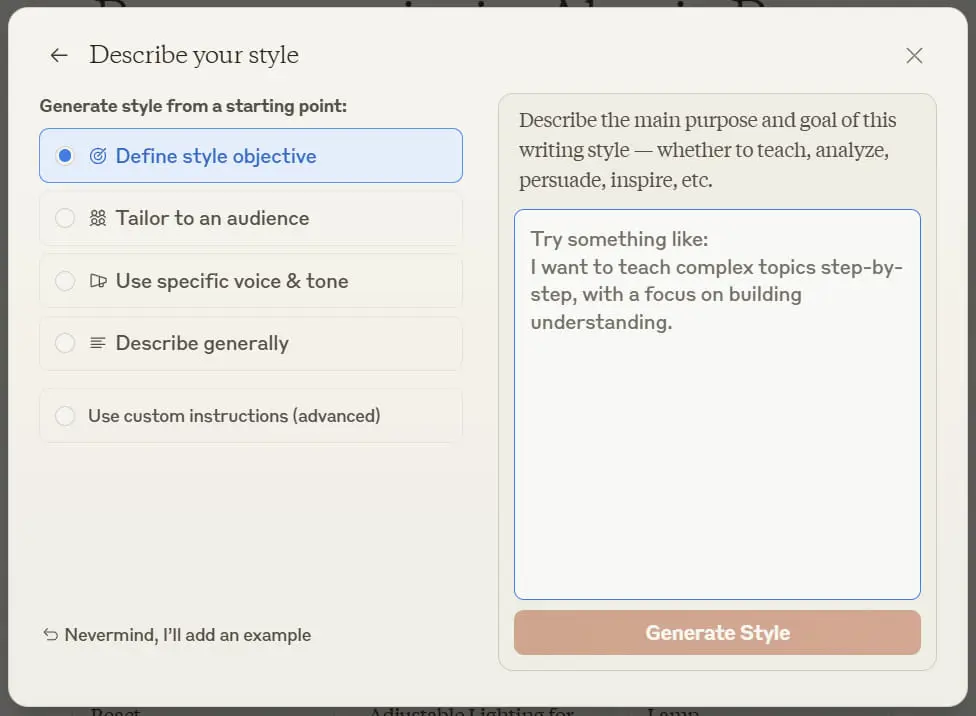The width and height of the screenshot is (976, 716).
Task: Select the Use specific voice & tone radio button
Action: pyautogui.click(x=65, y=281)
